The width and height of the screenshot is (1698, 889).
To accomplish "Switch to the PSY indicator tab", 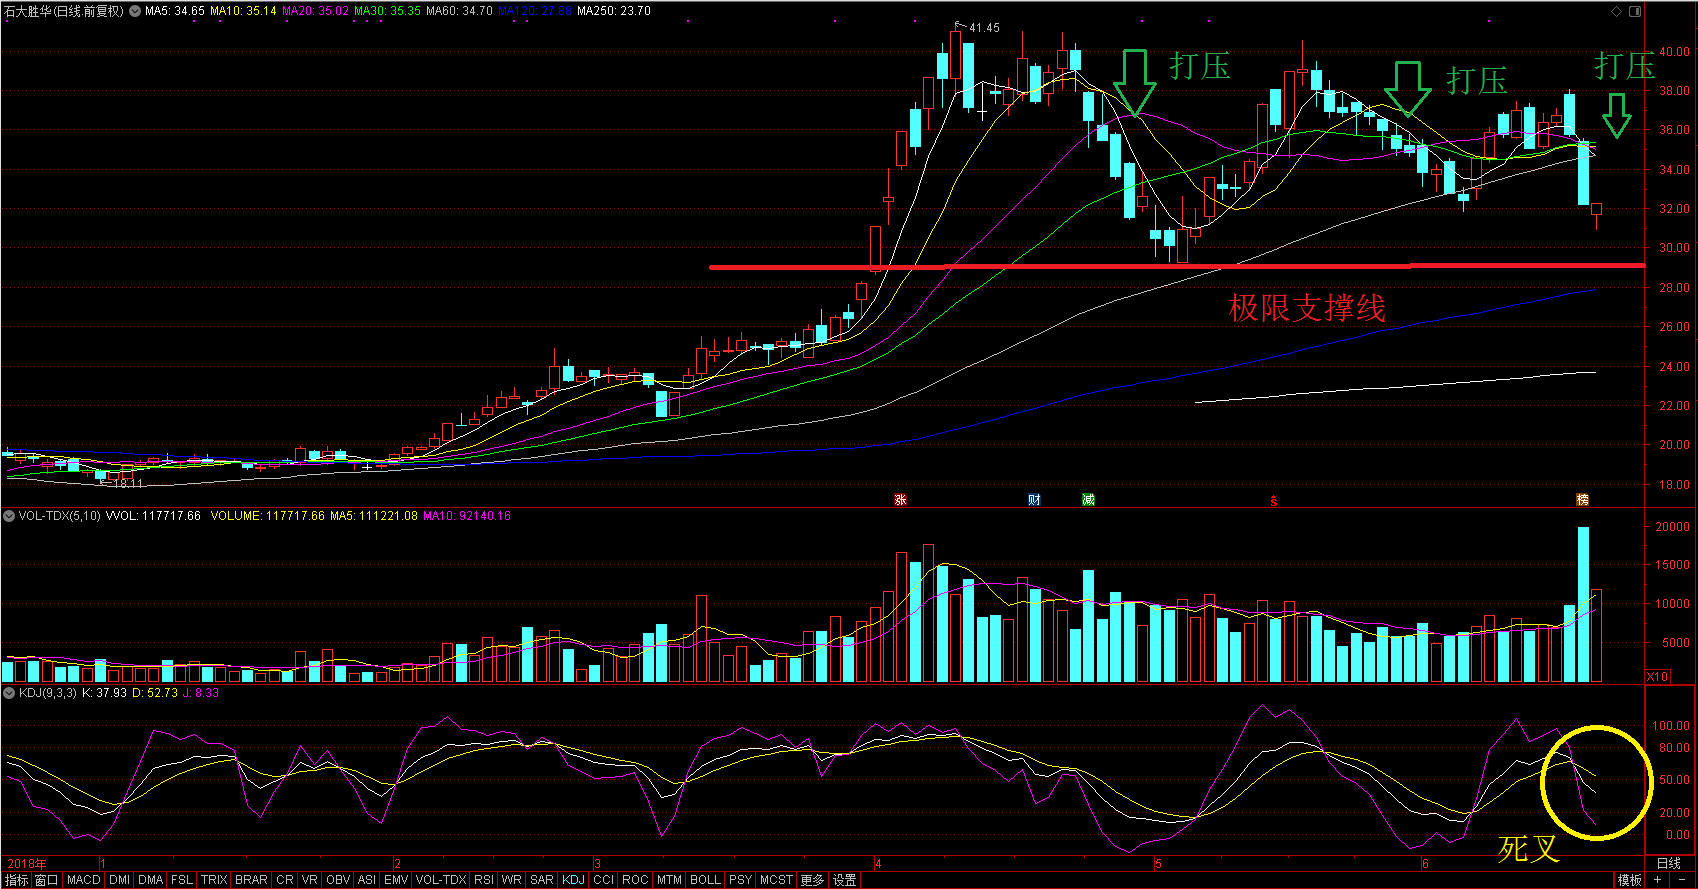I will (740, 880).
